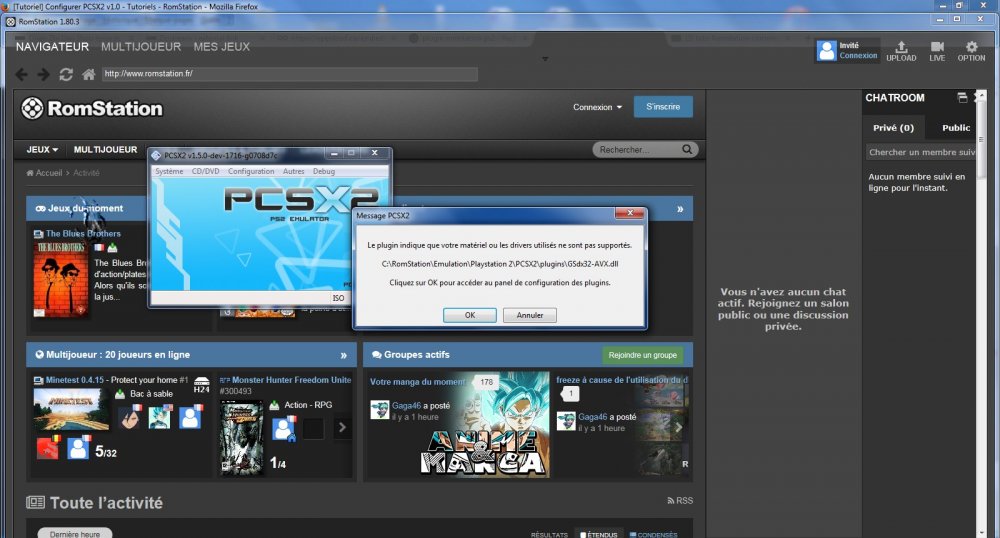
Task: Click the RomStation logo
Action: 92,108
